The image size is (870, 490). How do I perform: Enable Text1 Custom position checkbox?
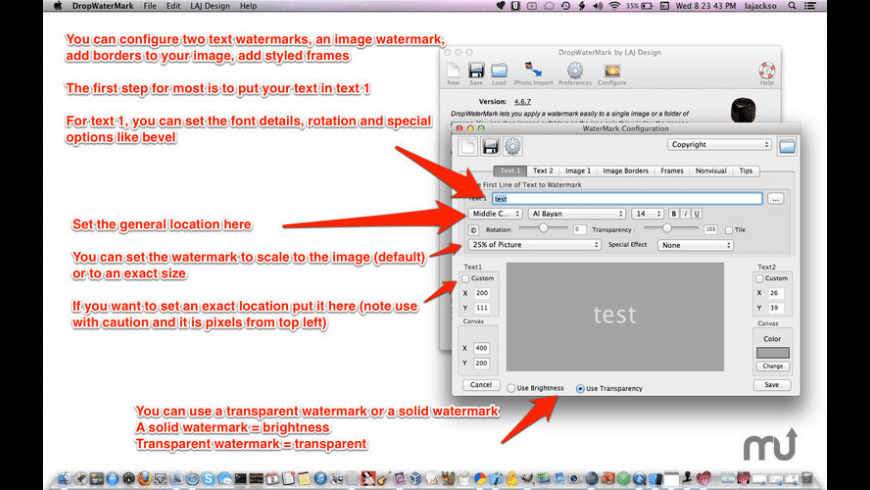(x=466, y=278)
